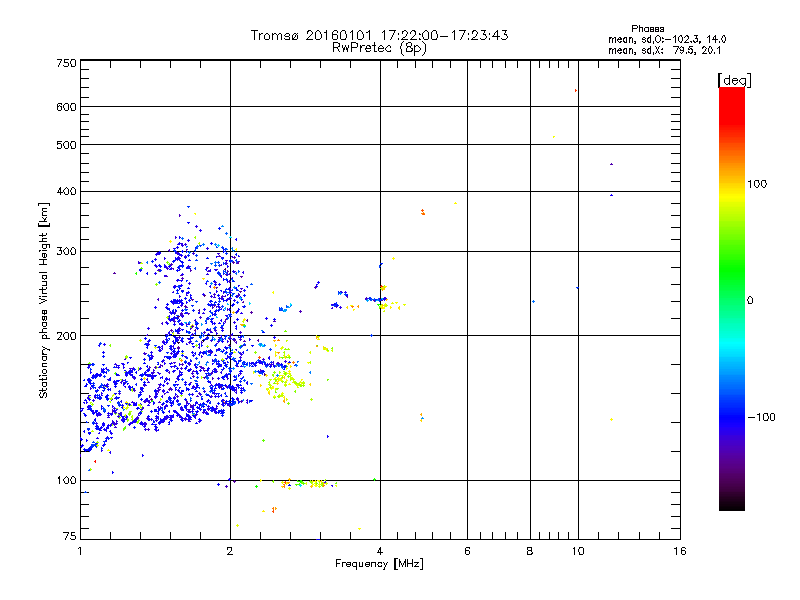Click the x-axis tick label "2"

click(x=230, y=551)
